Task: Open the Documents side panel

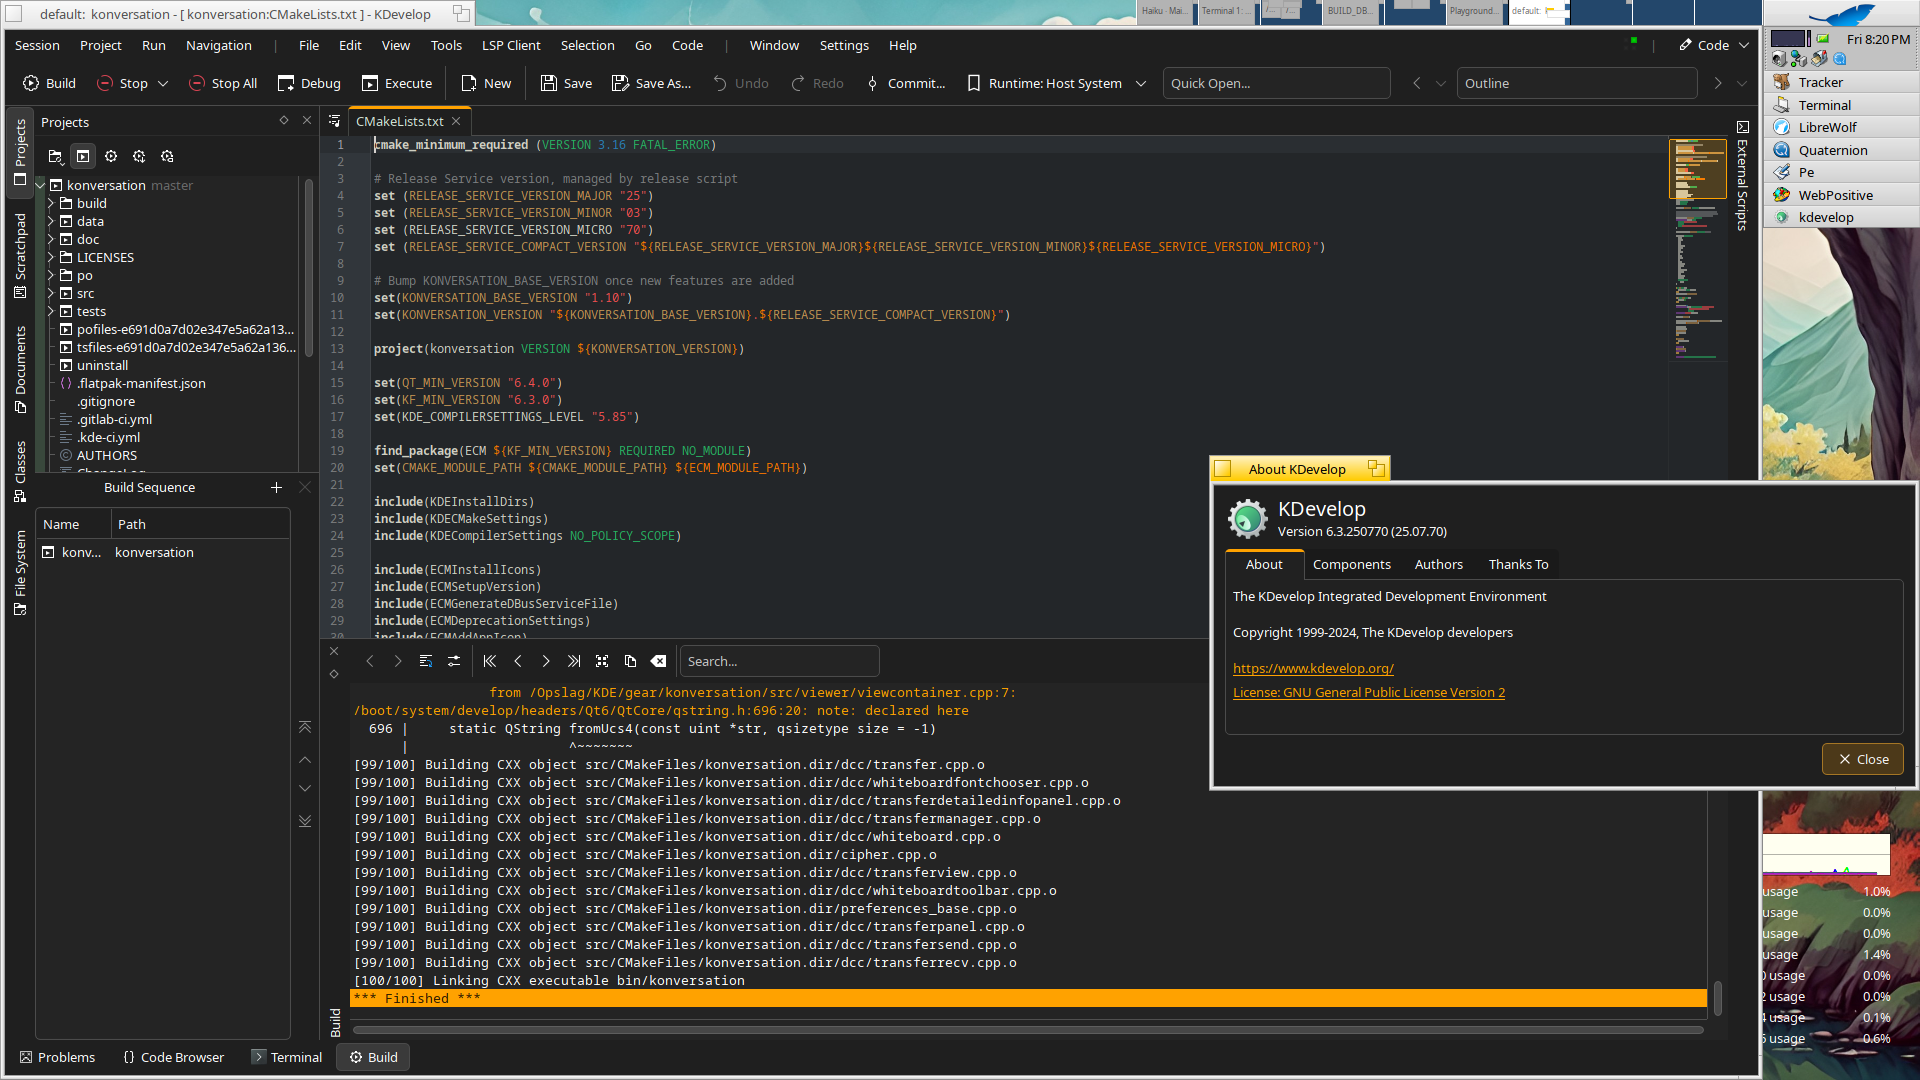Action: (20, 369)
